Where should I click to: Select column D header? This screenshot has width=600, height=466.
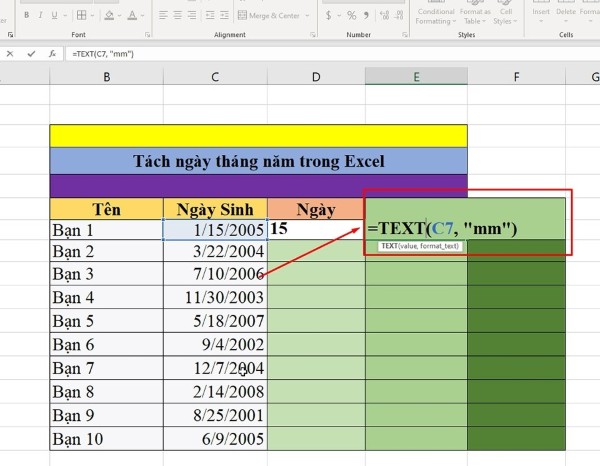tap(316, 77)
